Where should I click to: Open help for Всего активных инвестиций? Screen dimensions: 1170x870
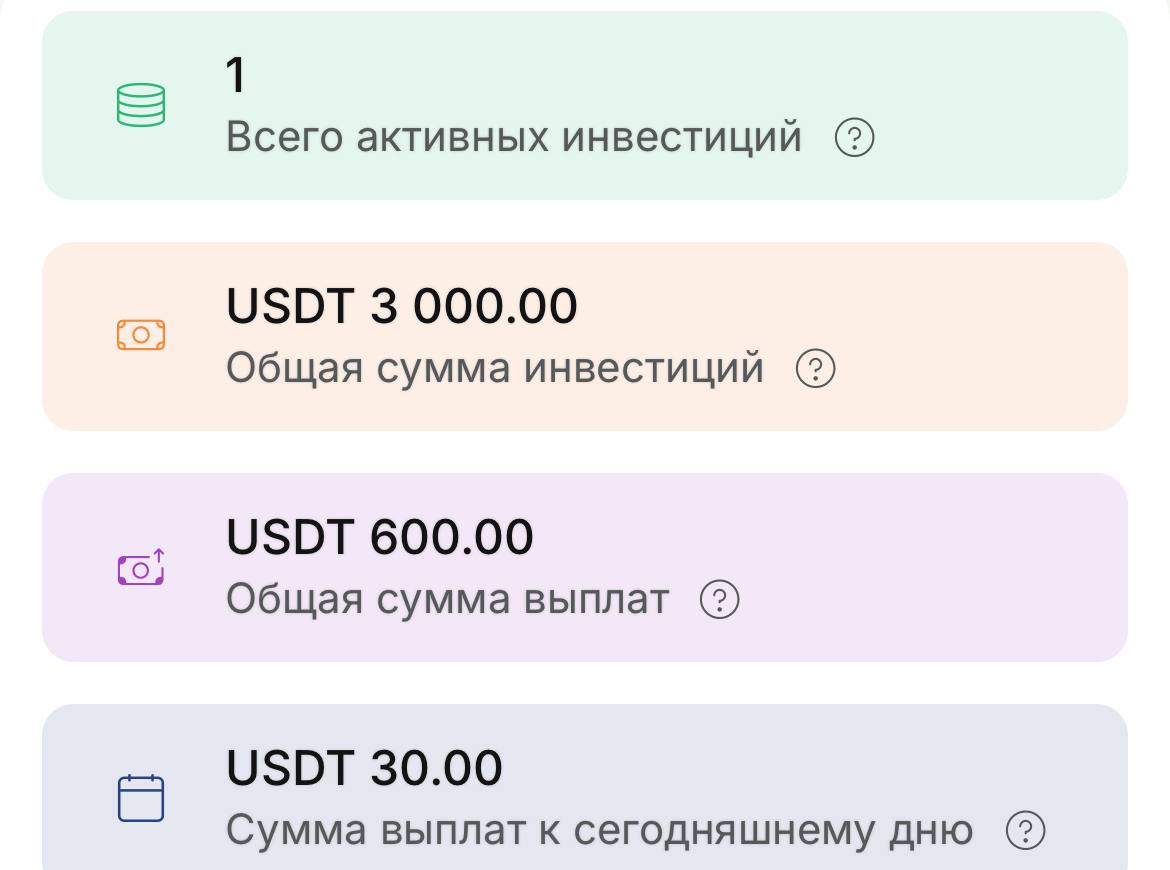coord(854,138)
